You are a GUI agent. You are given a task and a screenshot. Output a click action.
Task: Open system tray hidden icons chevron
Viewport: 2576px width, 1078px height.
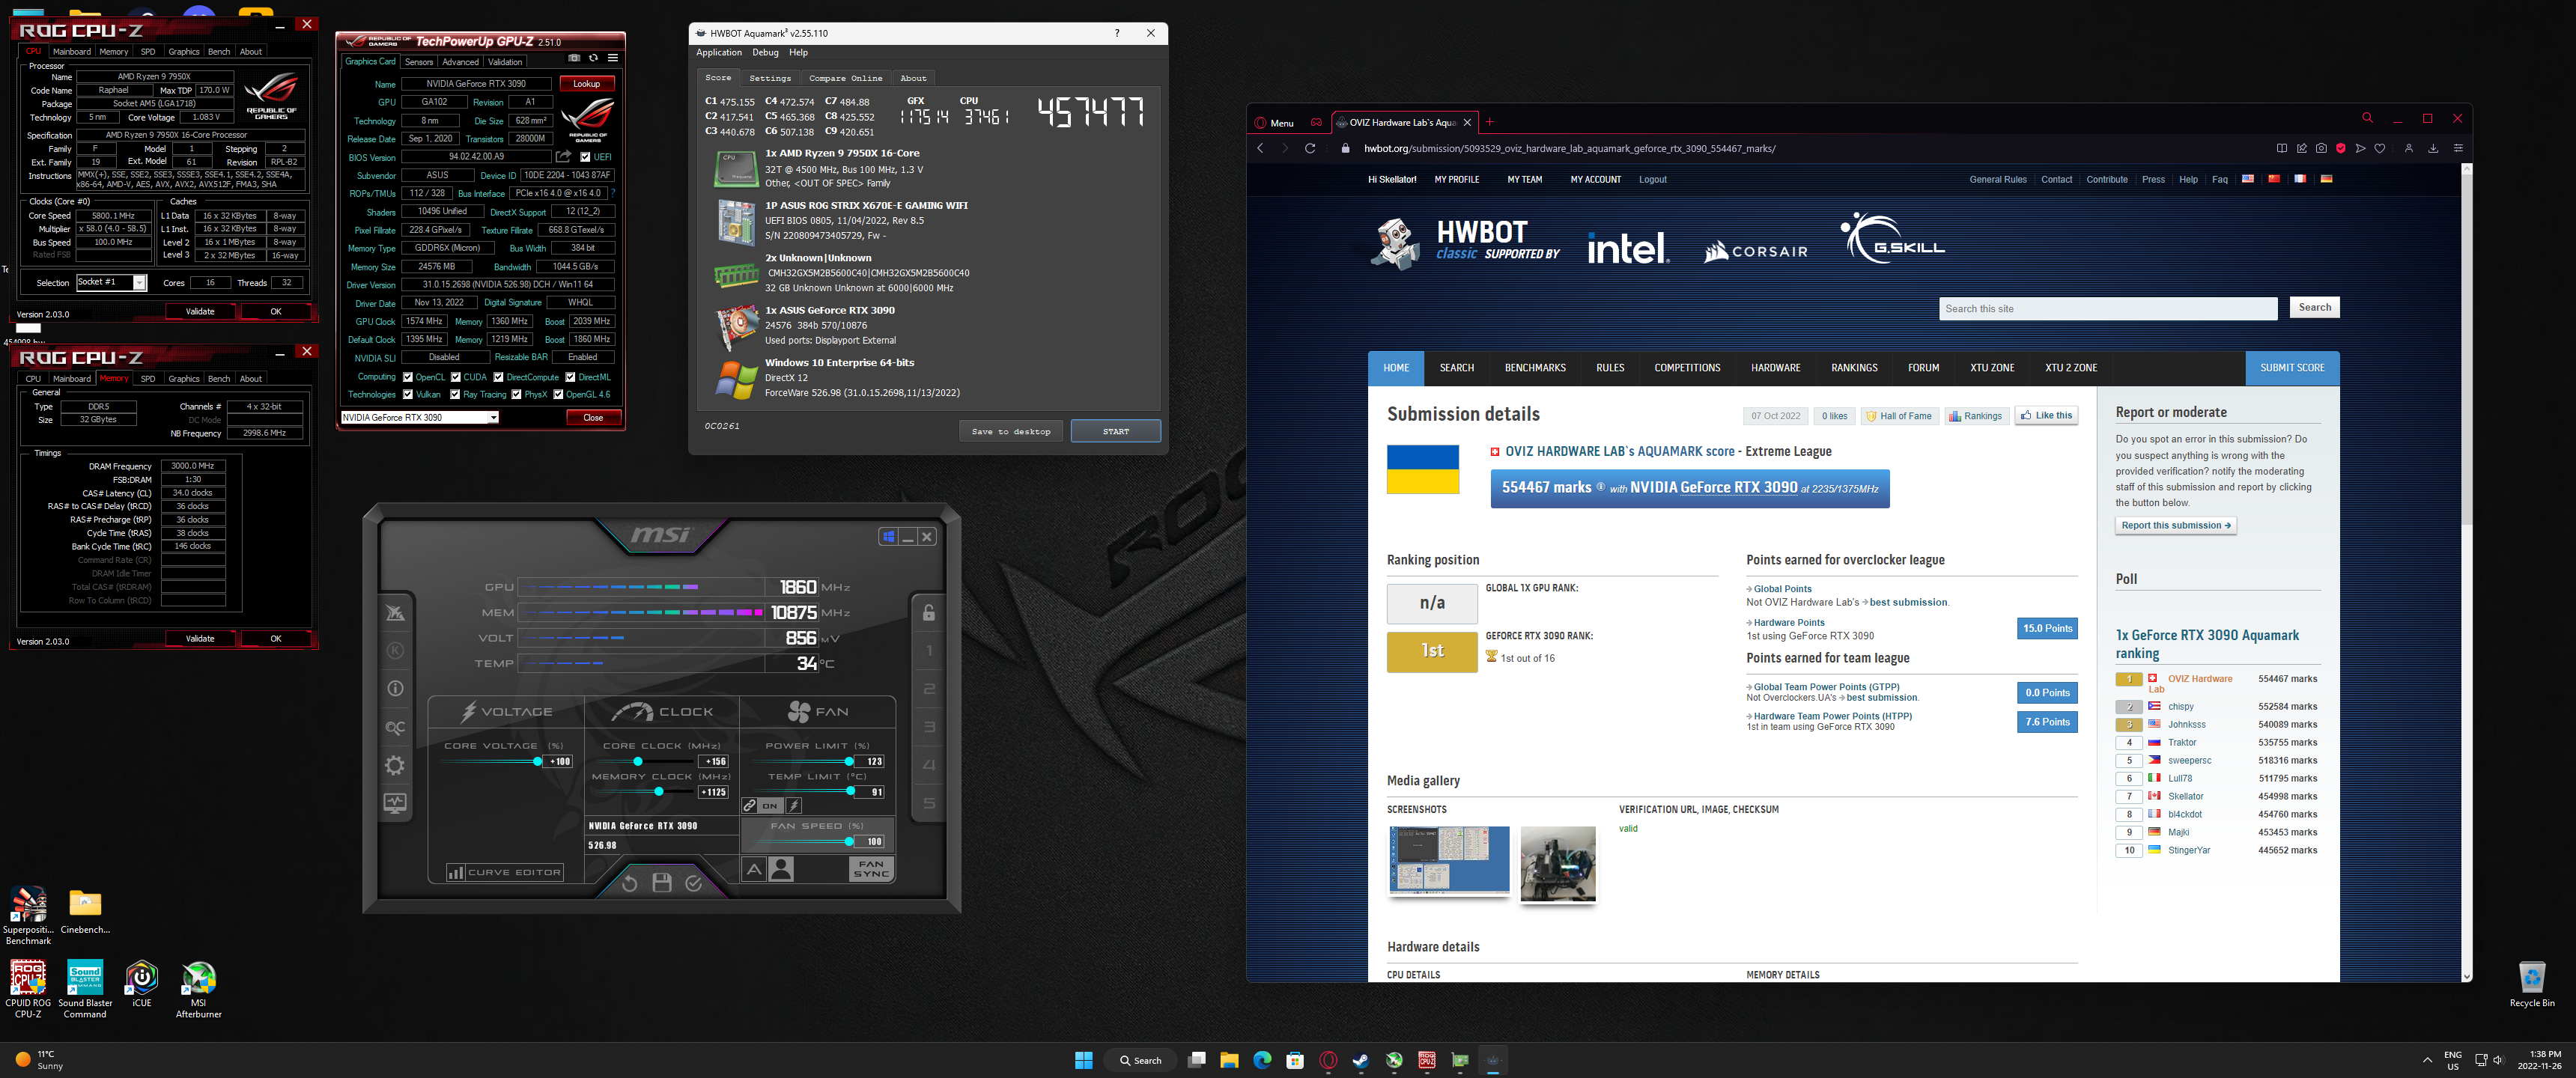(x=2427, y=1060)
